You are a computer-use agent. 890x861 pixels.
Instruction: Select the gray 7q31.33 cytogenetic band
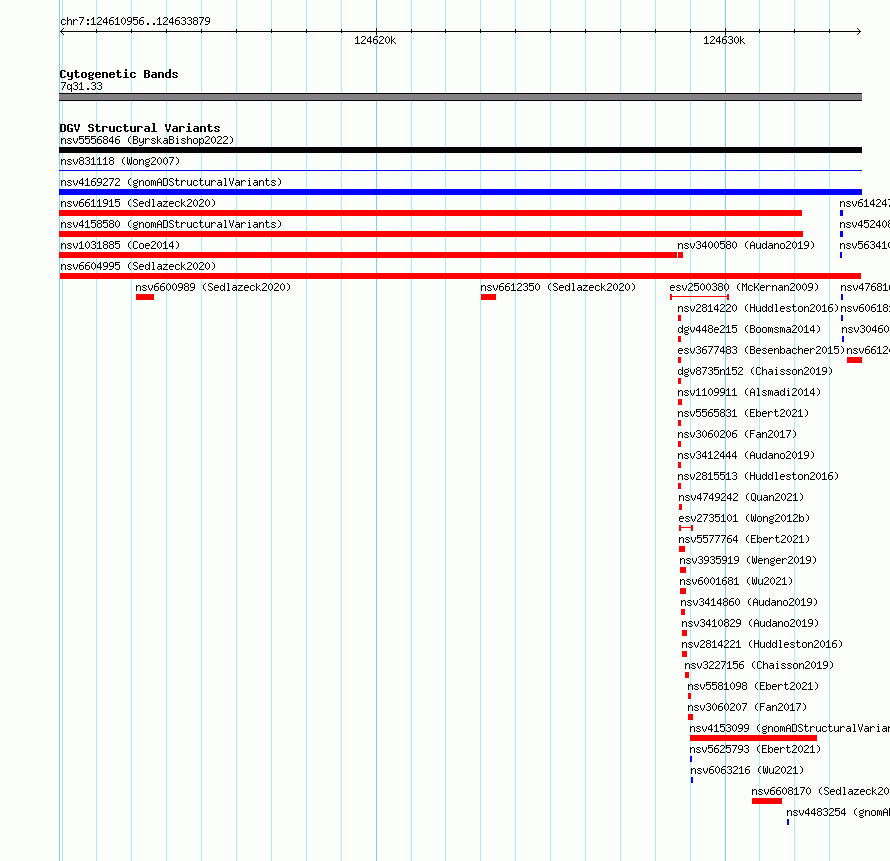tap(460, 97)
